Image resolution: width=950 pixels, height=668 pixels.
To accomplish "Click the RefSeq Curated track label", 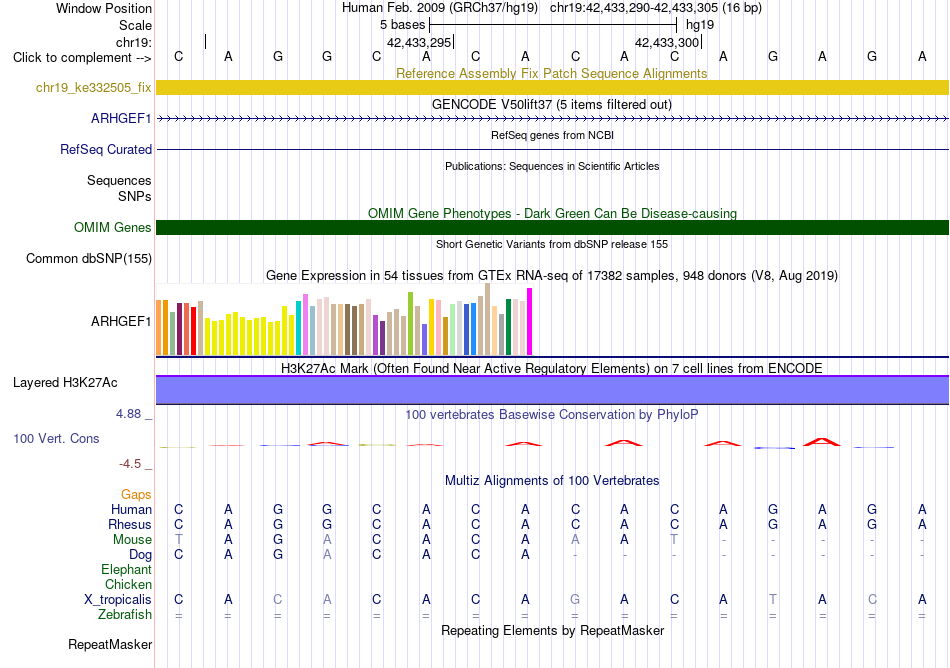I will click(106, 149).
